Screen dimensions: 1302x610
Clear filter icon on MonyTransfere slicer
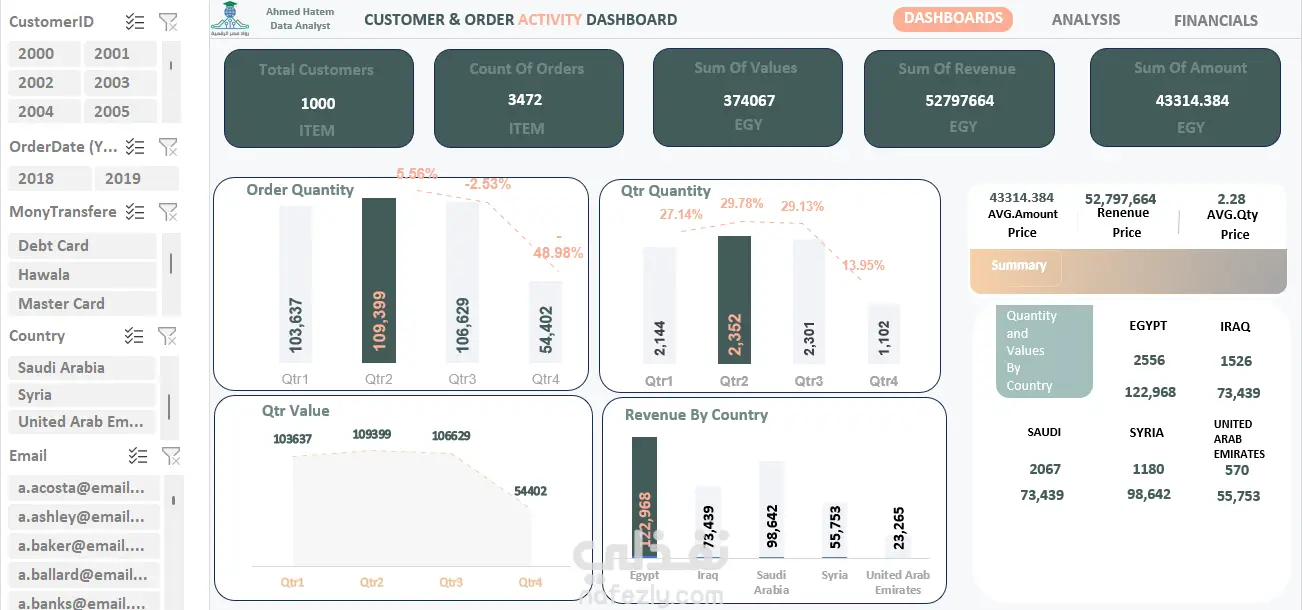(168, 212)
